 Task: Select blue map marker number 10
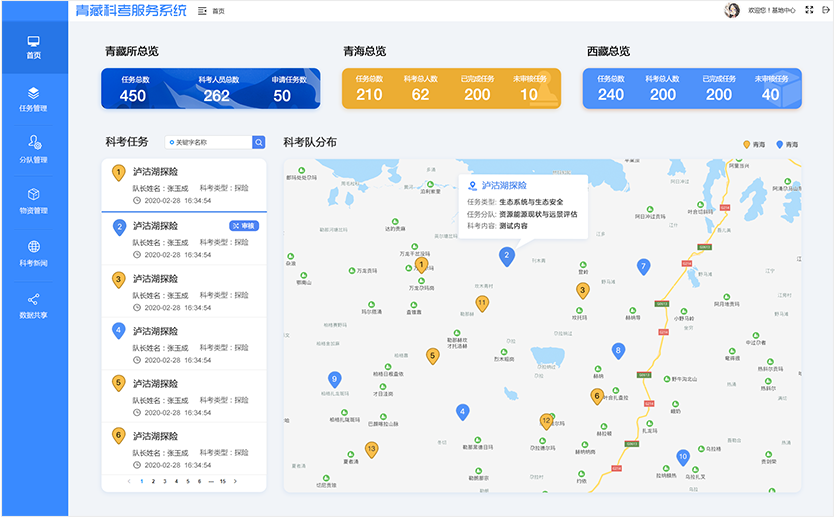683,457
